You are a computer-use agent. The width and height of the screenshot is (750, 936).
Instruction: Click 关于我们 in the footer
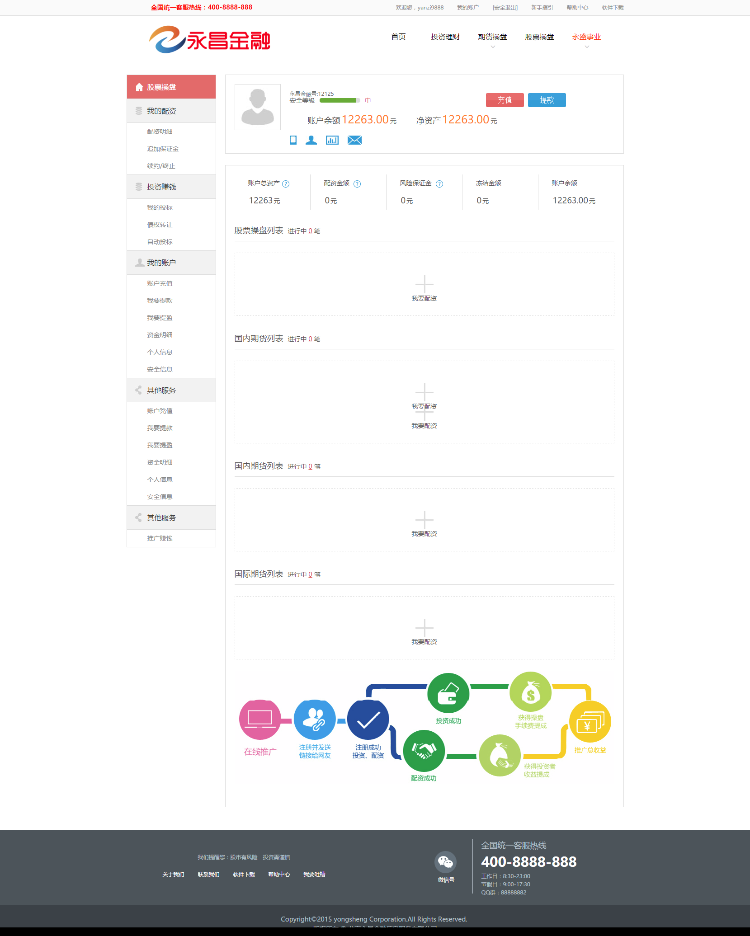click(x=173, y=875)
